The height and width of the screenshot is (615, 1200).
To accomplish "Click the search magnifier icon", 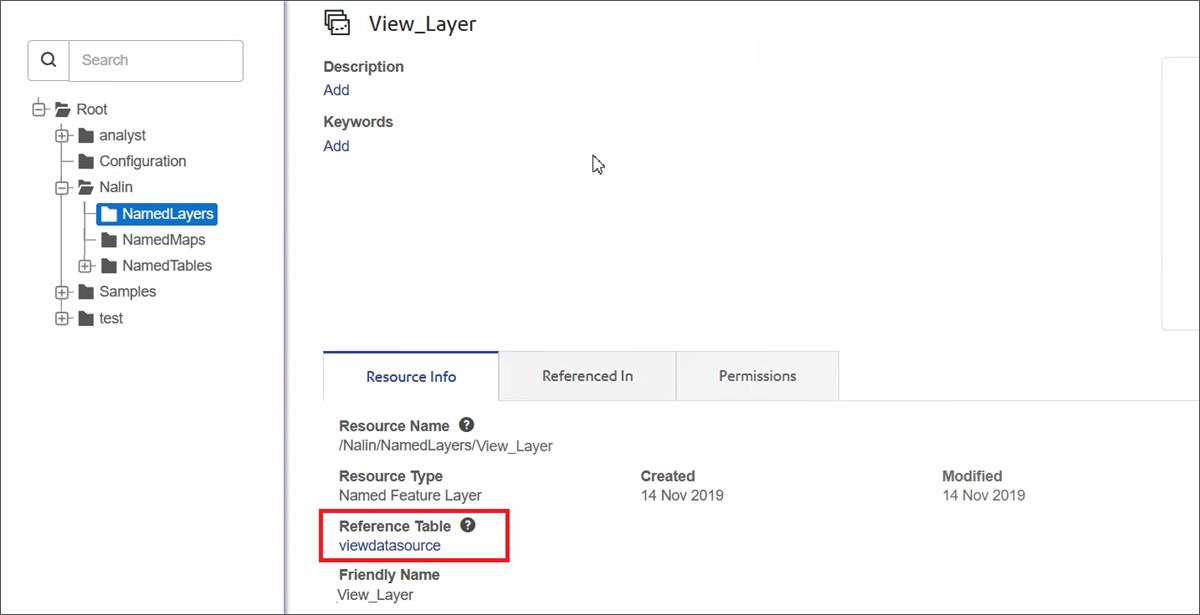I will coord(48,60).
